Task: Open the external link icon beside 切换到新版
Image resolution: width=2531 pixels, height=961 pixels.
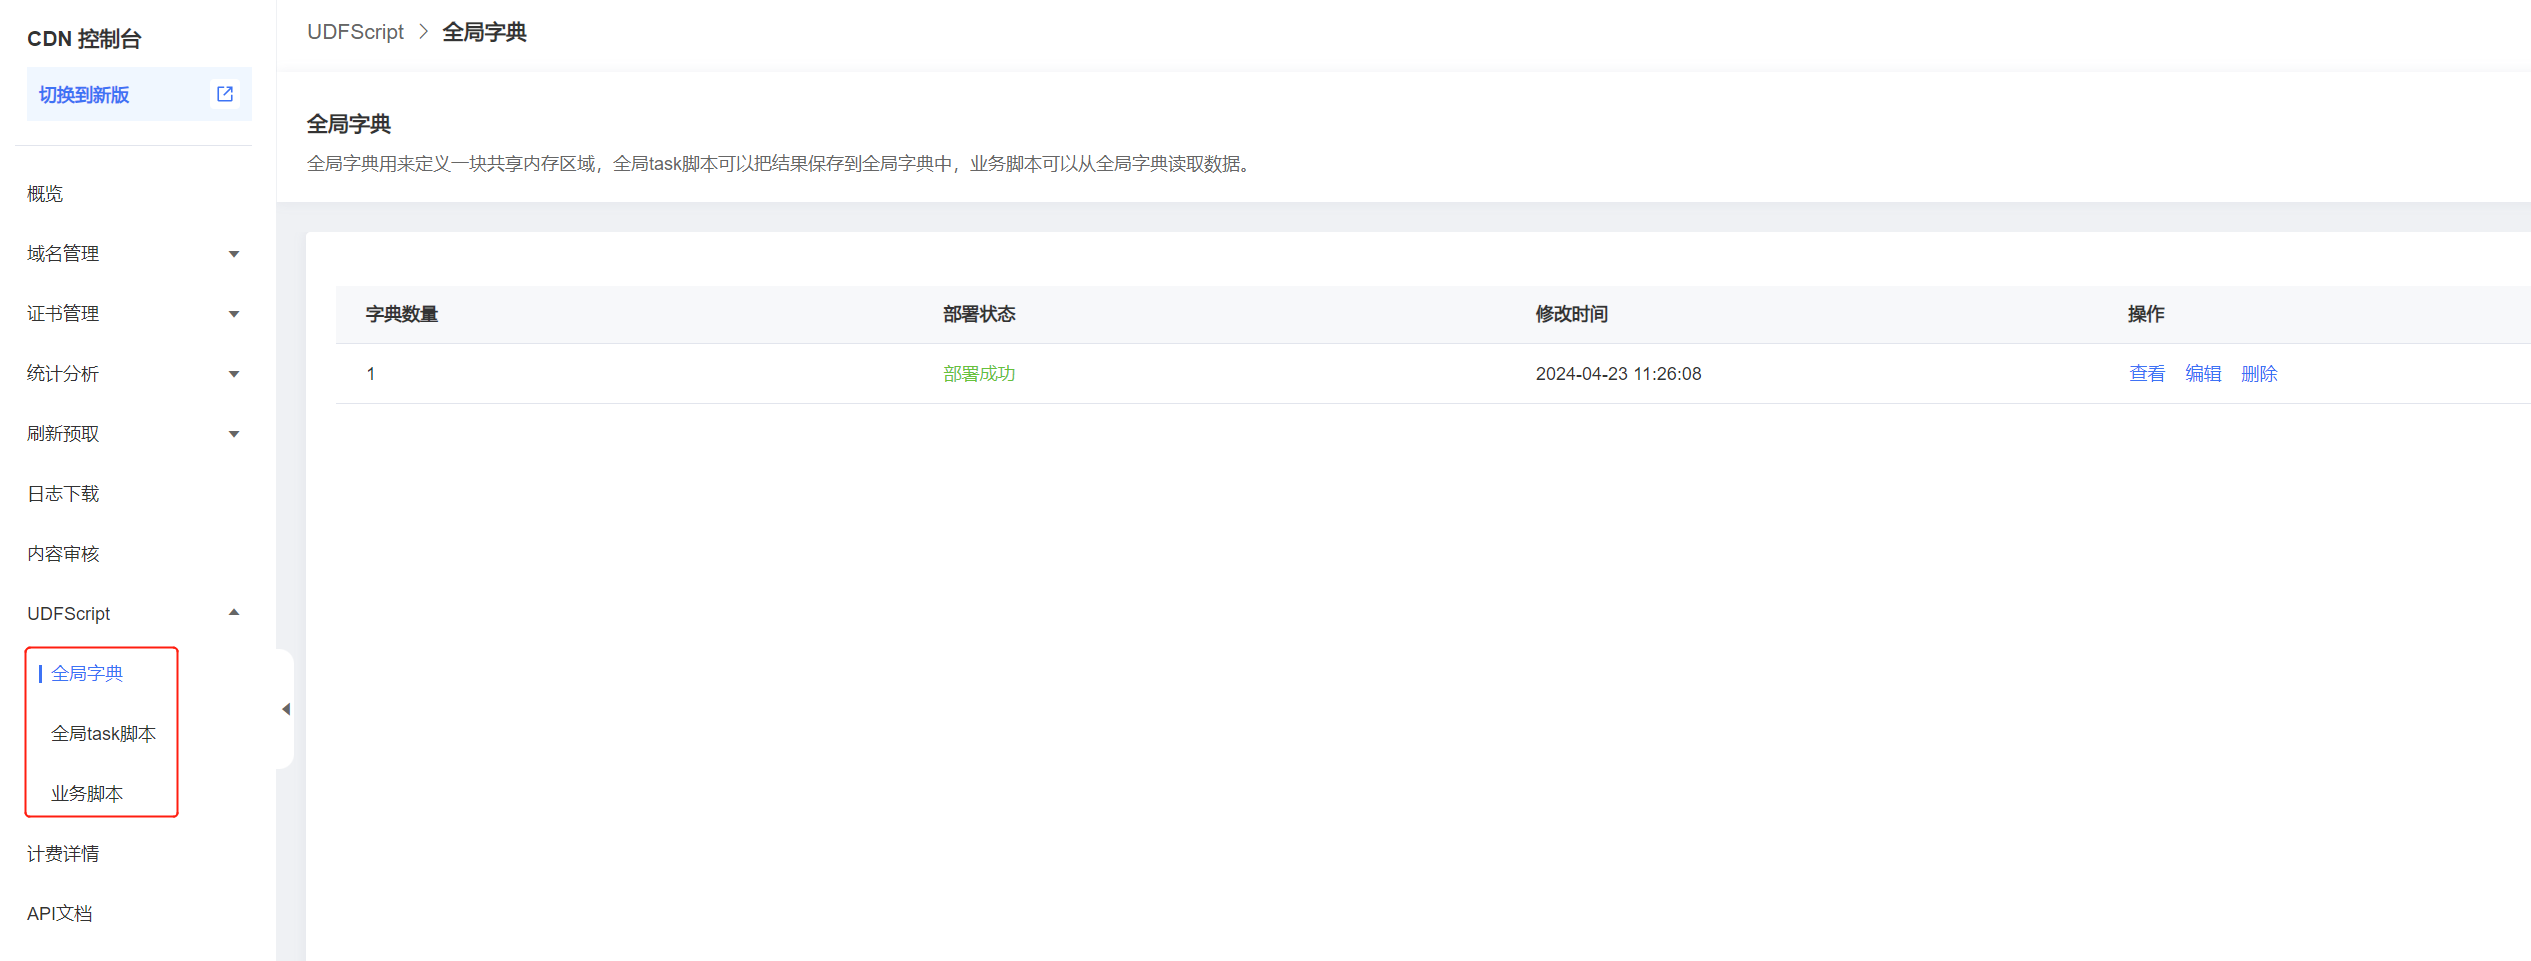Action: [x=225, y=94]
